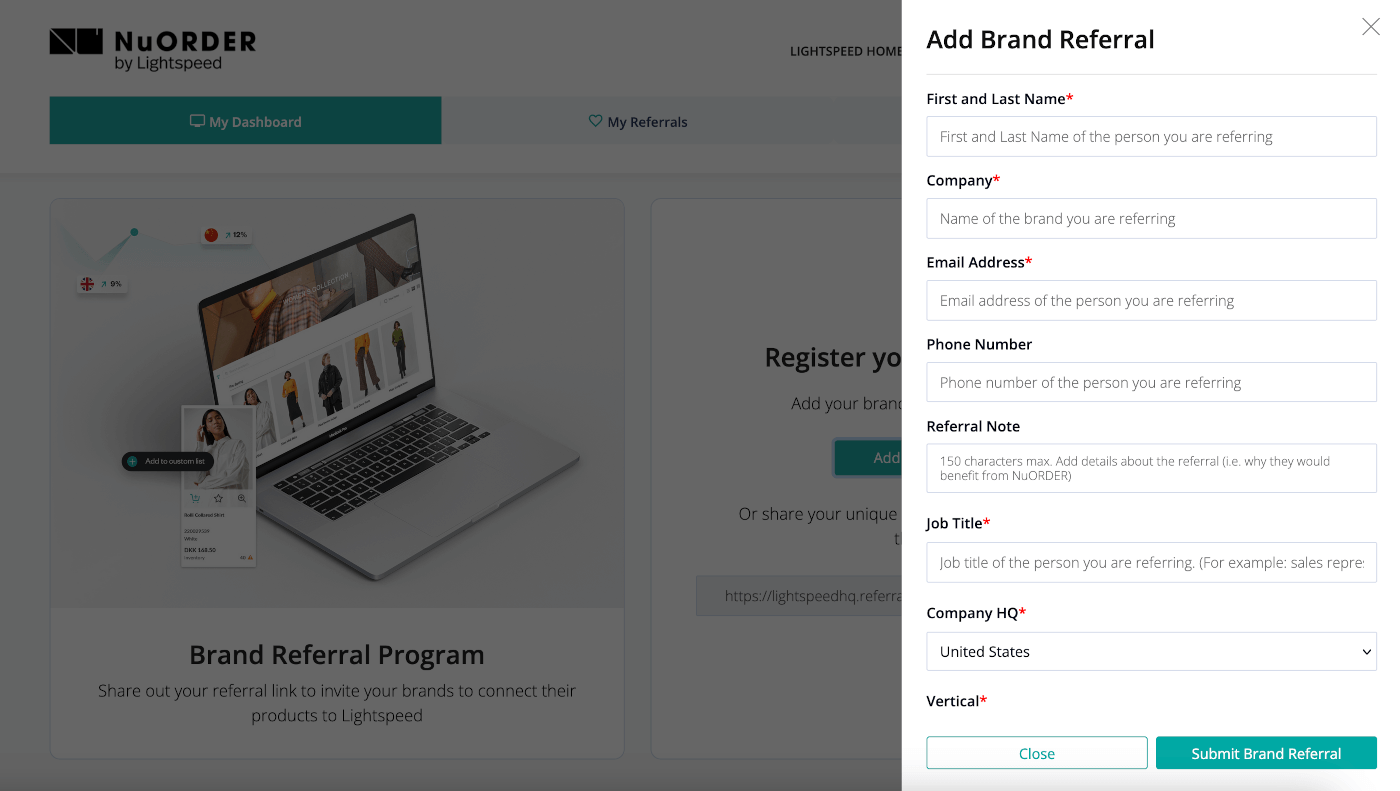
Task: Click the star icon on the shirt card
Action: pyautogui.click(x=218, y=498)
